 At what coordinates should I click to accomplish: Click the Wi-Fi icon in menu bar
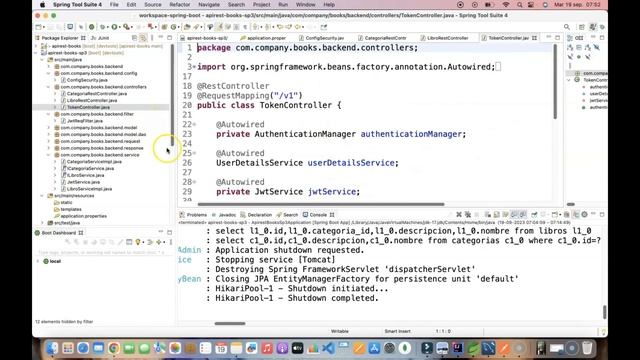(506, 4)
